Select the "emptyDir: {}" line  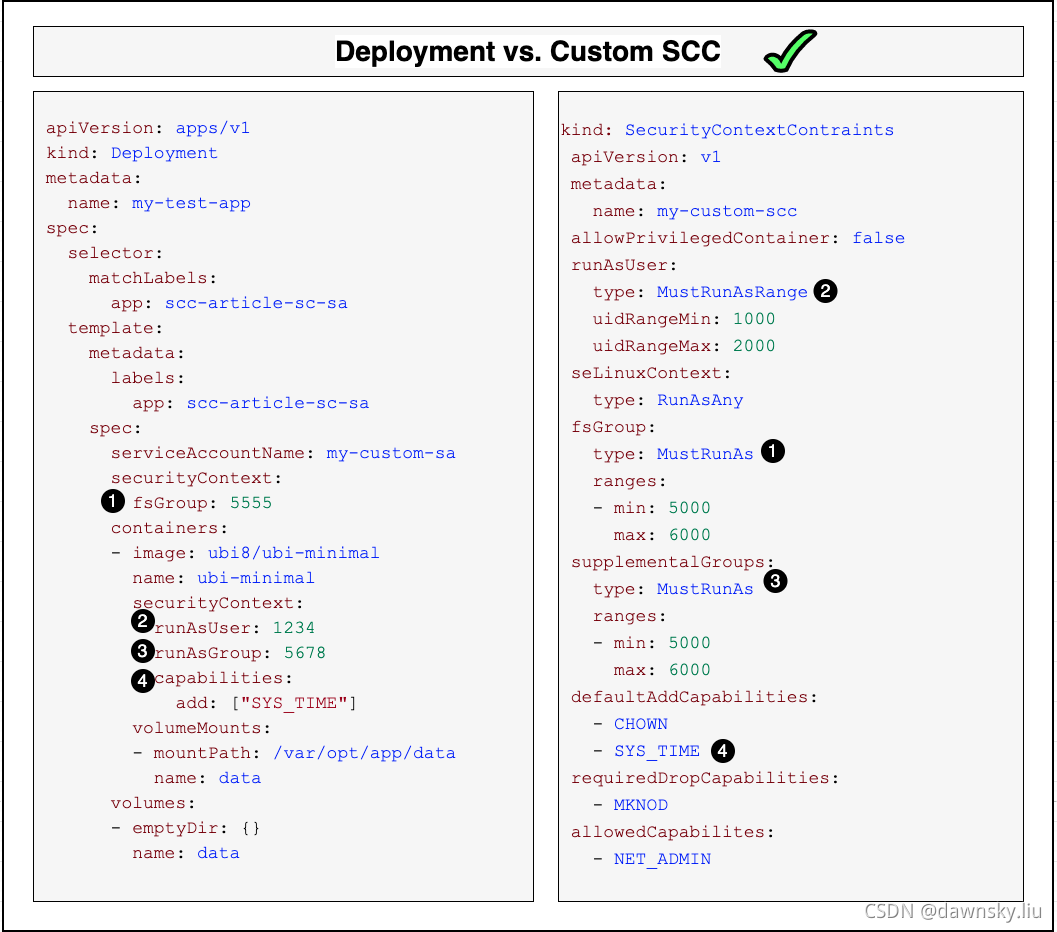click(196, 828)
